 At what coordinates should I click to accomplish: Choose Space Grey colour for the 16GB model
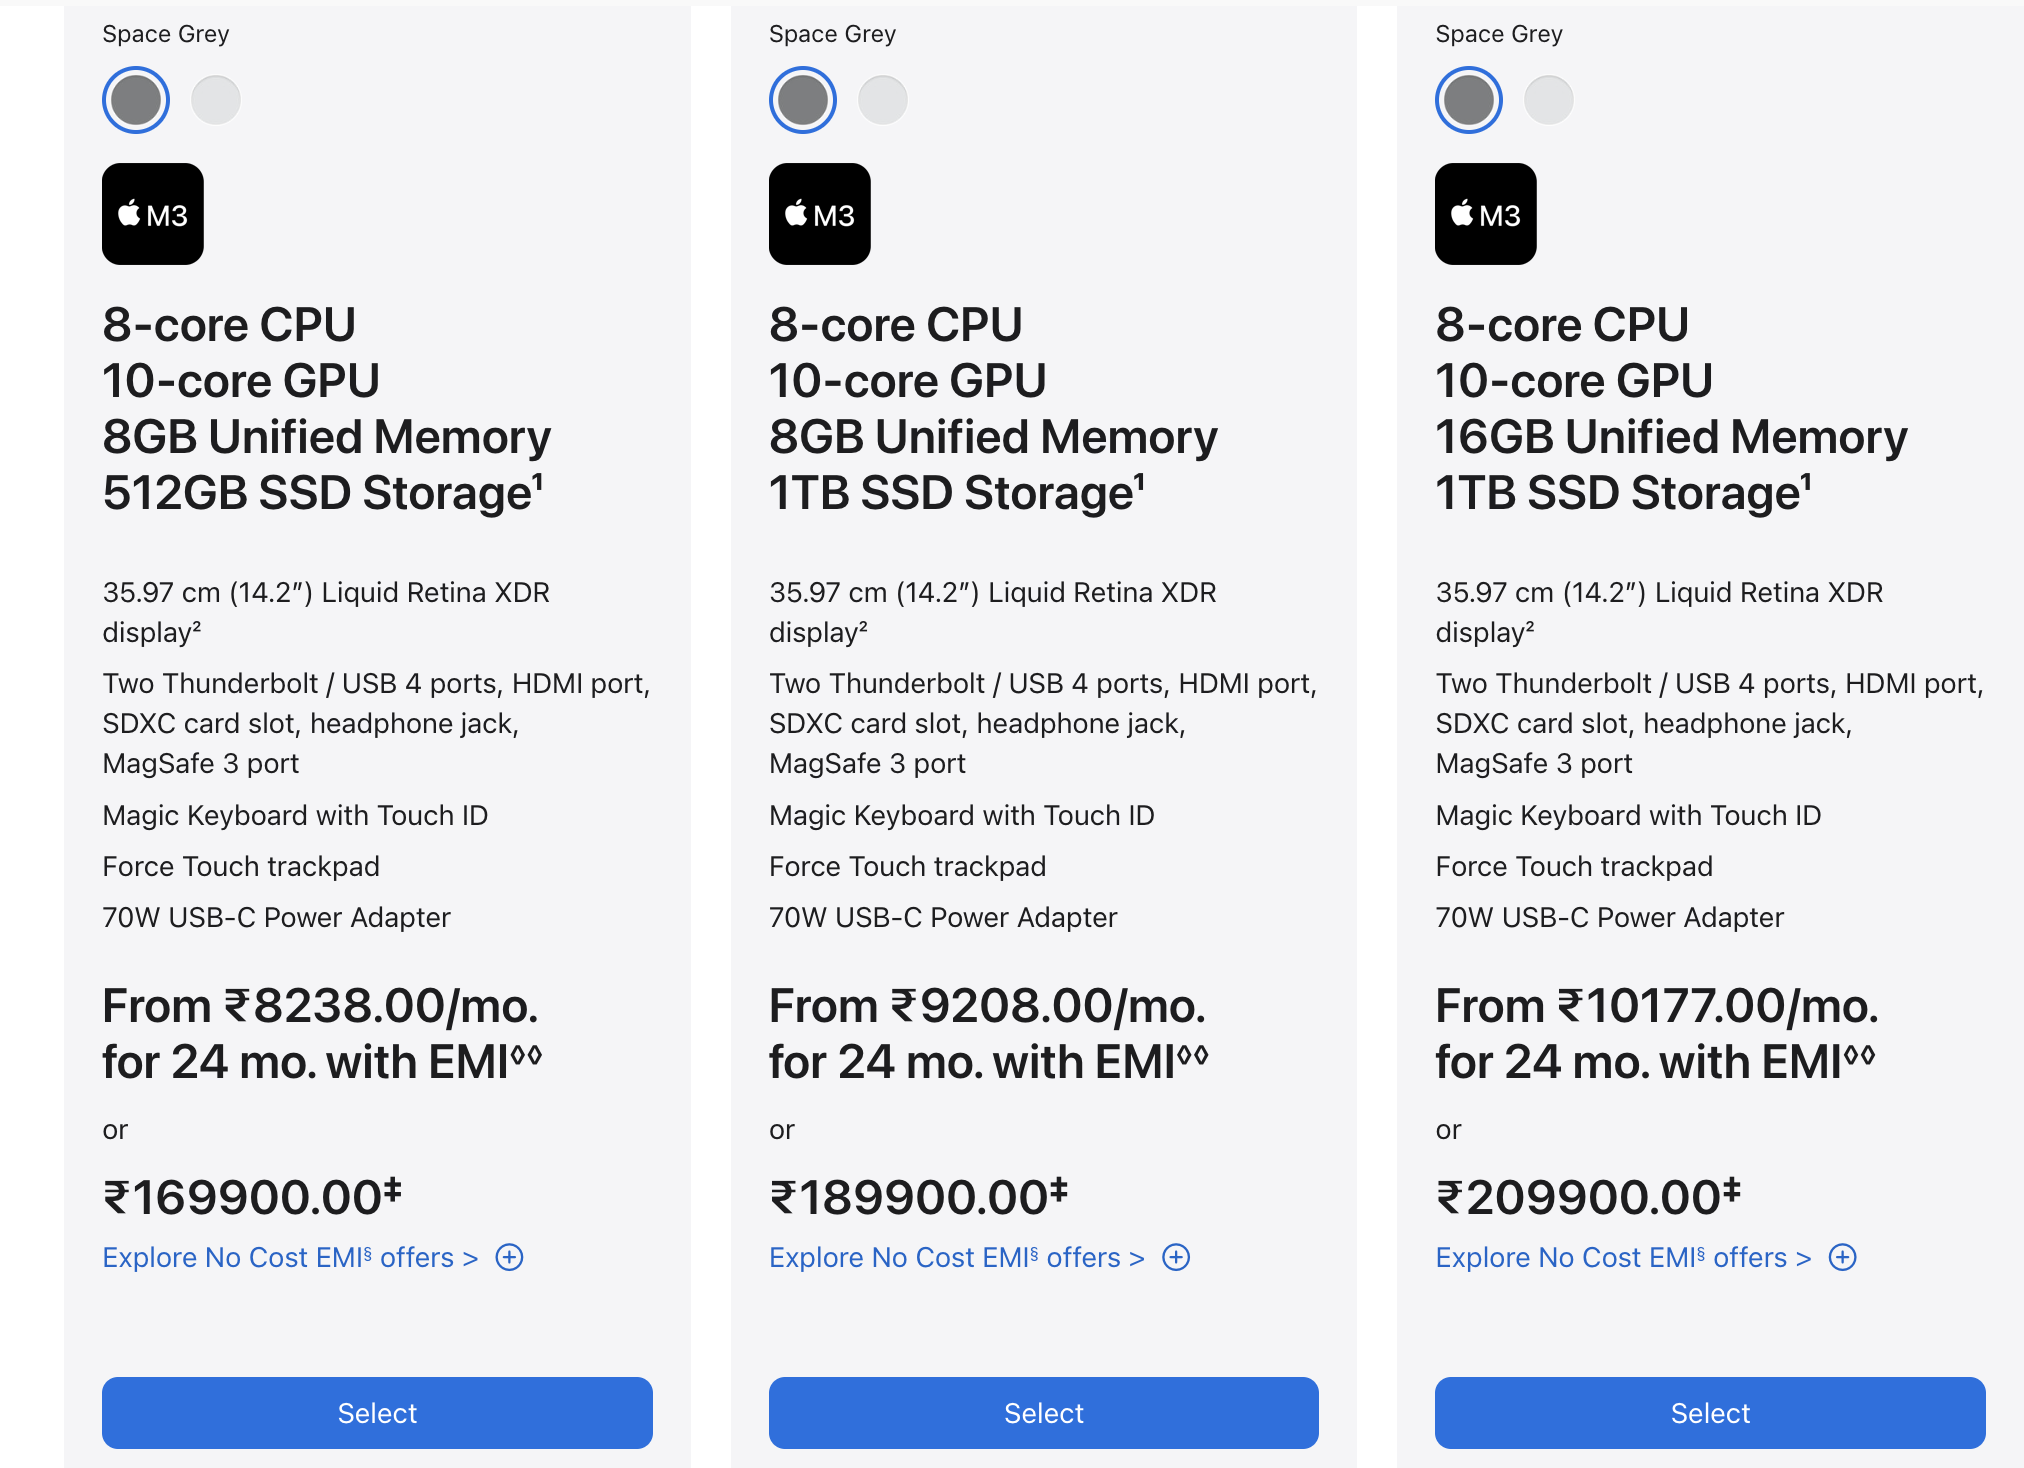1468,100
